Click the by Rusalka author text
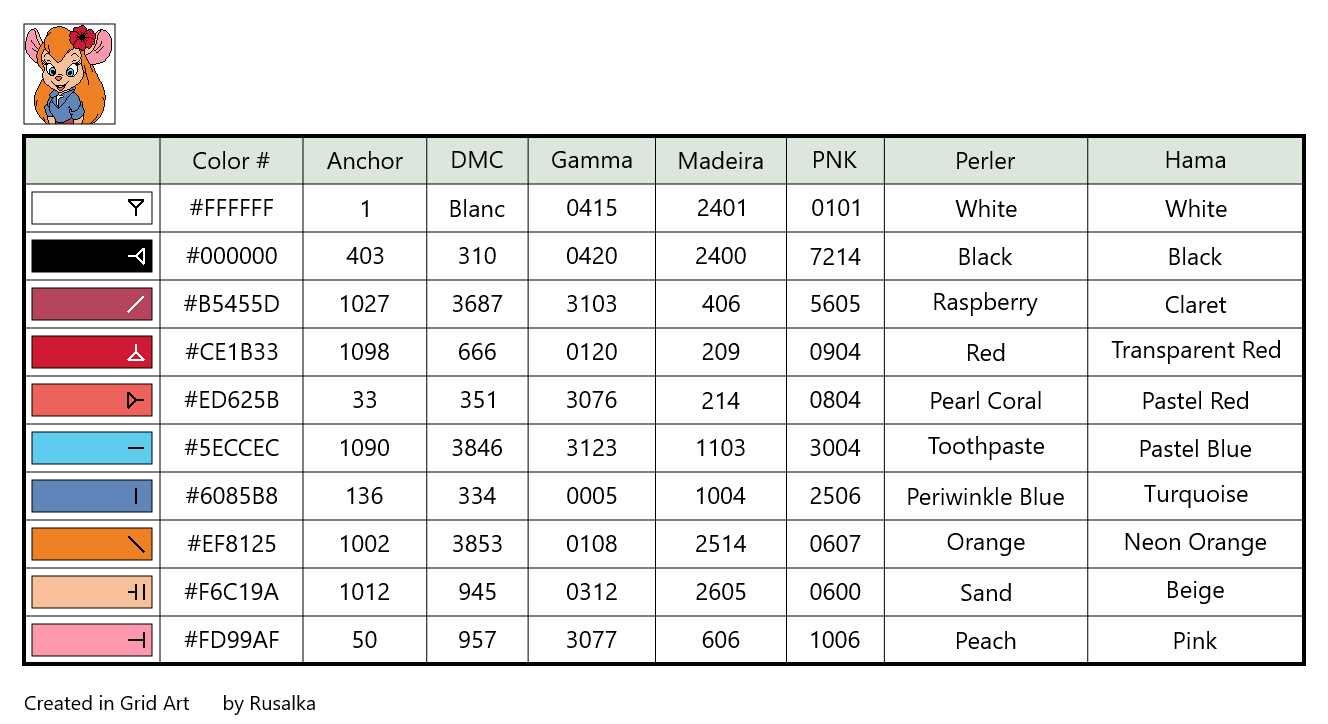Image resolution: width=1328 pixels, height=724 pixels. pos(269,704)
